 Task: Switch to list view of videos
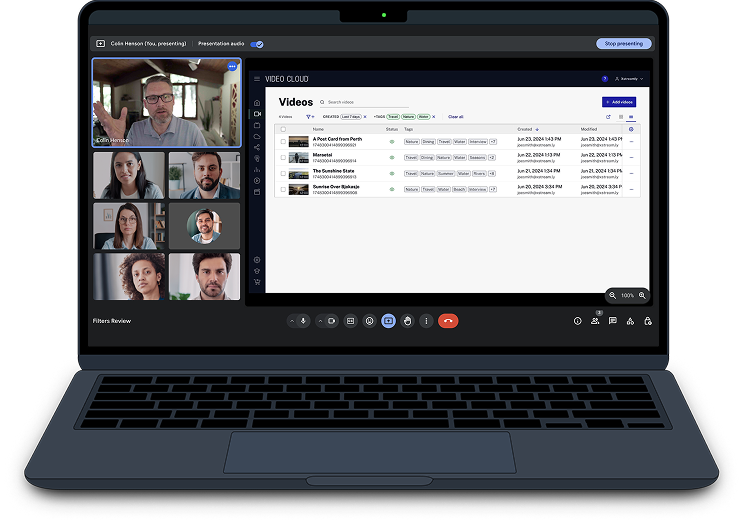631,117
